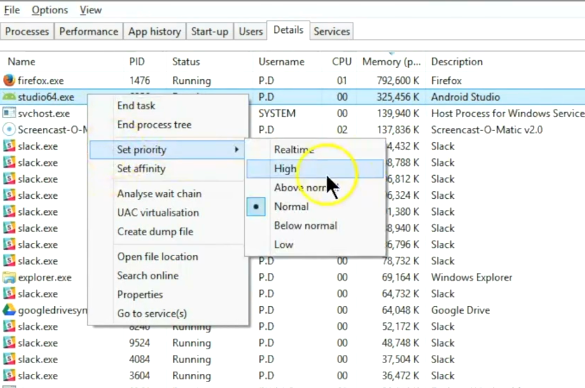Click the Android Studio description text
585x388 pixels.
(465, 97)
